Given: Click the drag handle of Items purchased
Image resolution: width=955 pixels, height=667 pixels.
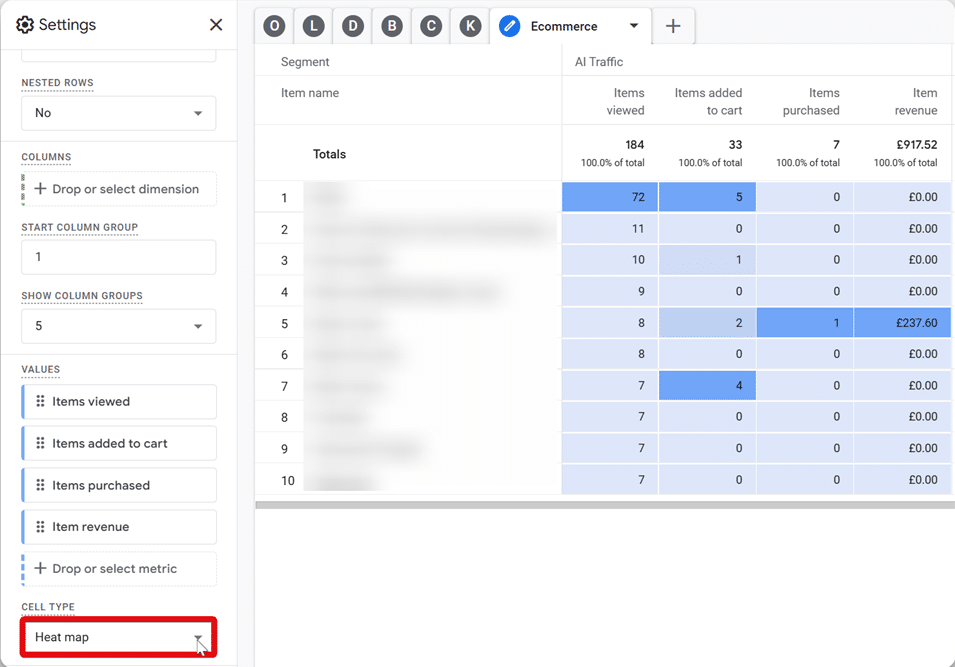Looking at the screenshot, I should [40, 485].
